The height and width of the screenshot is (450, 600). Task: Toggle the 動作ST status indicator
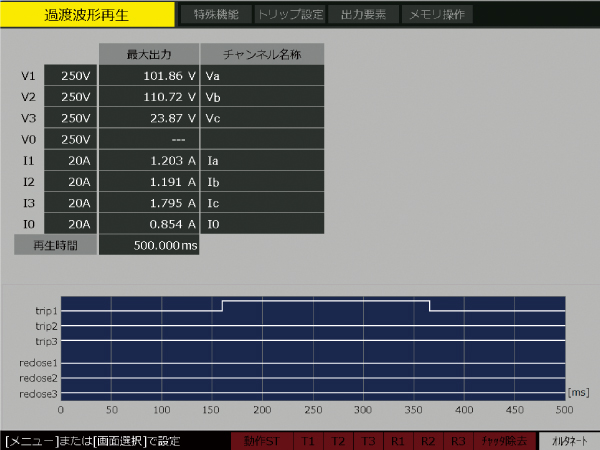[x=261, y=441]
